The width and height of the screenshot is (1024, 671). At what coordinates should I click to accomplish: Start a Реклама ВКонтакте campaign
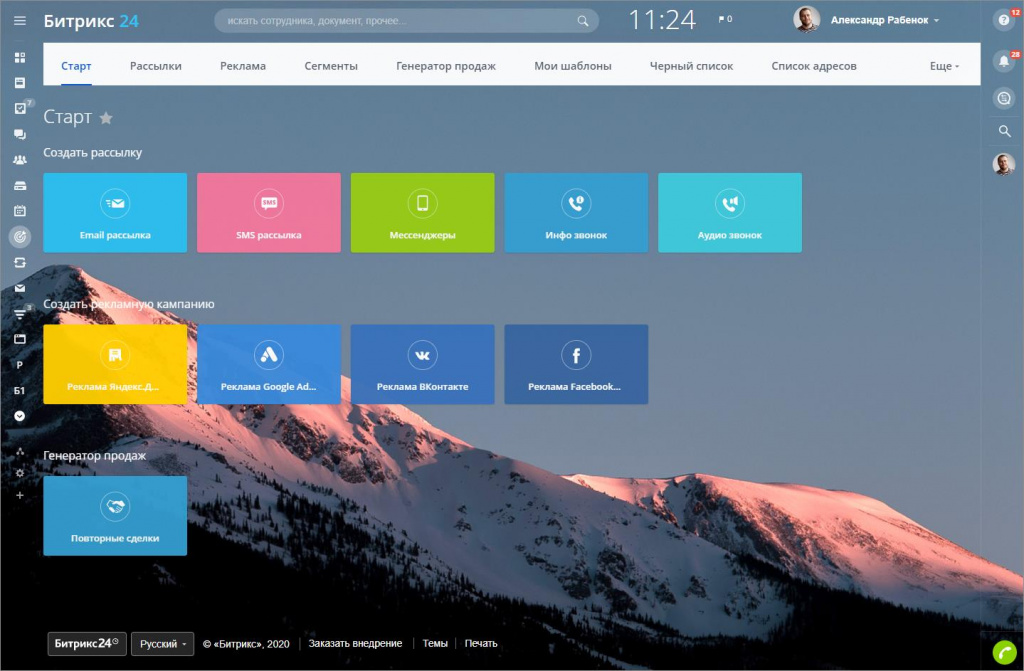[x=422, y=364]
